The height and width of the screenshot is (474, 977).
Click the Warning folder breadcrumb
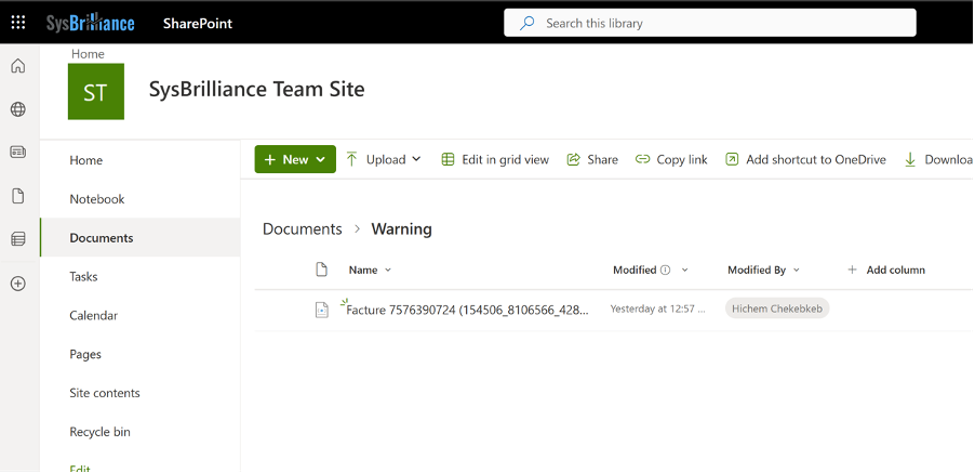point(401,229)
